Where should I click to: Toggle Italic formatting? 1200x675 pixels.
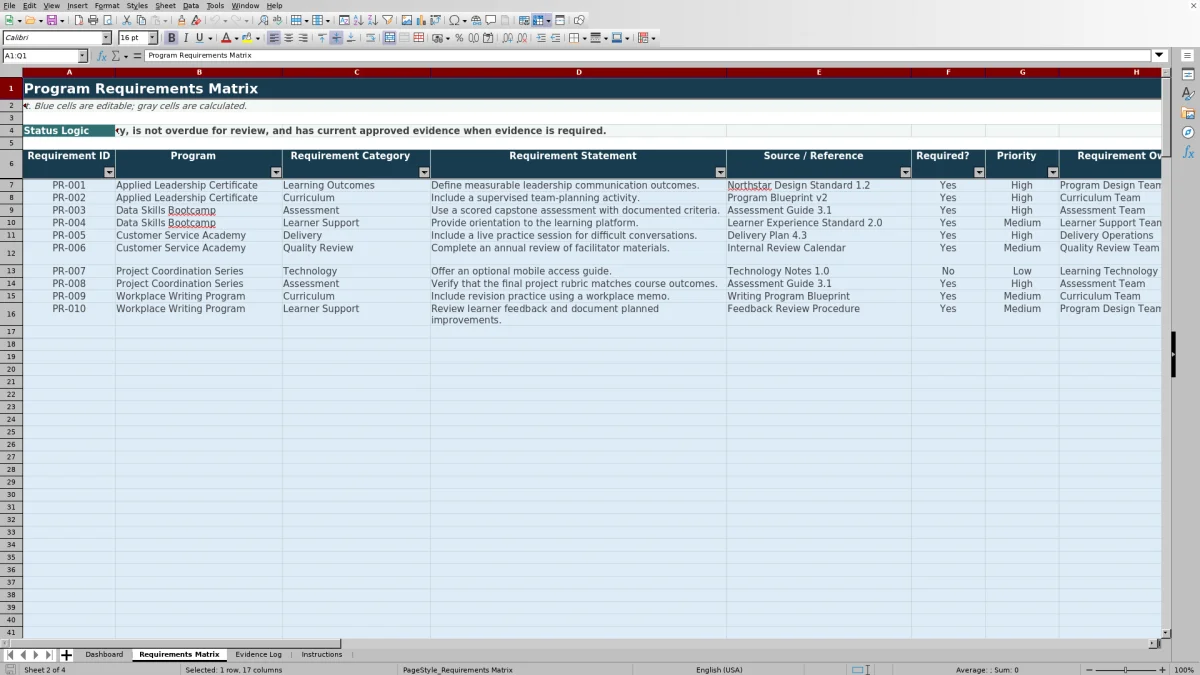coord(186,38)
